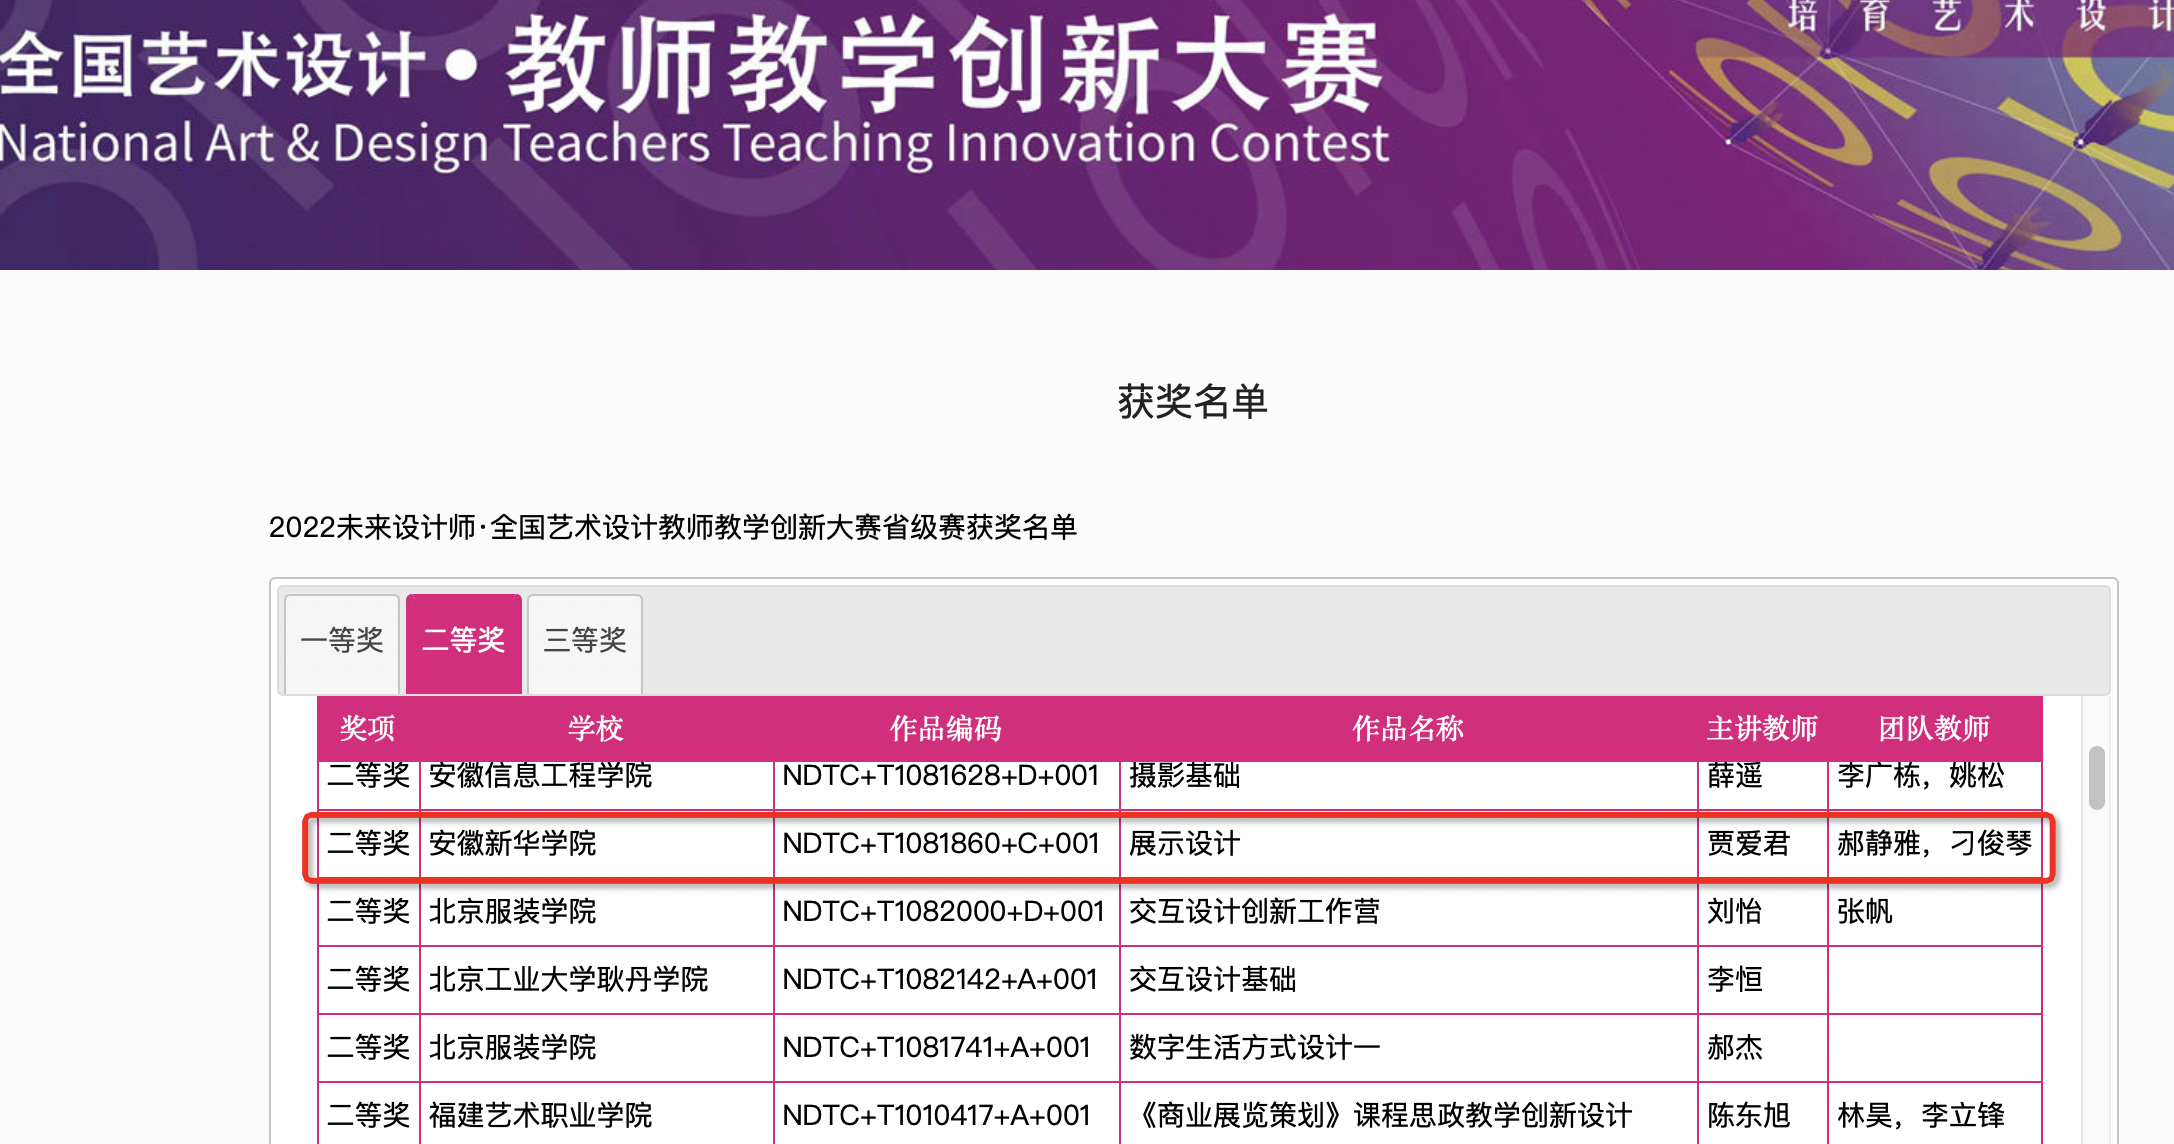Click the table's vertical scrollbar thumb

(2096, 778)
